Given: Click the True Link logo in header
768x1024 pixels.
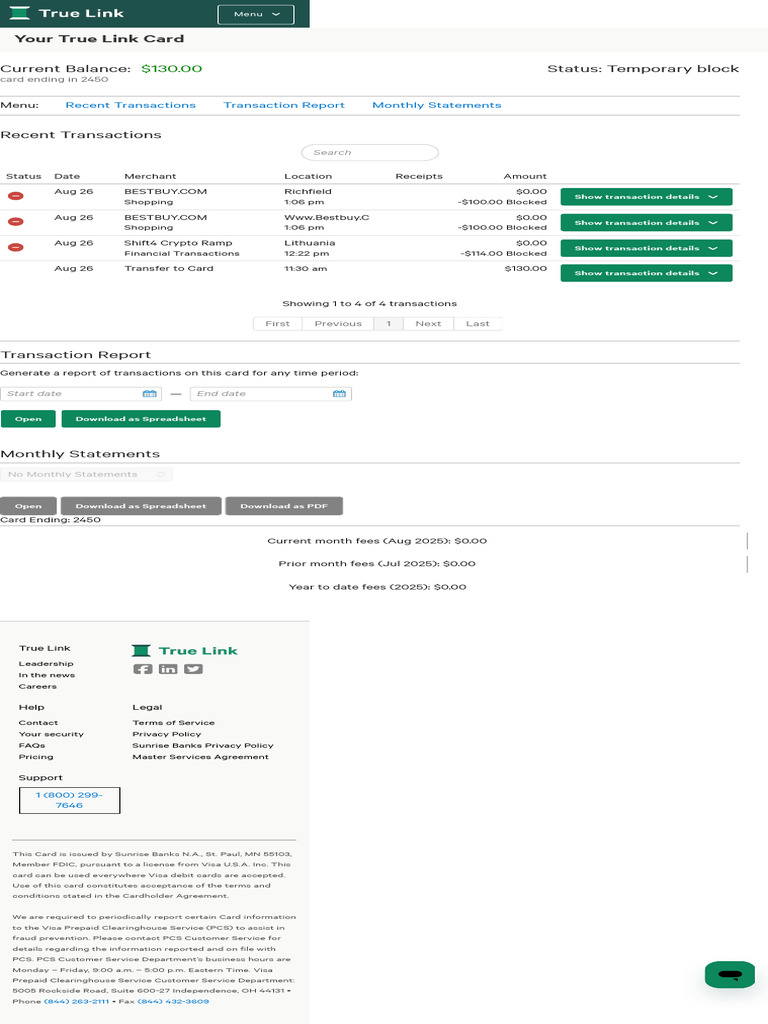Looking at the screenshot, I should 67,13.
